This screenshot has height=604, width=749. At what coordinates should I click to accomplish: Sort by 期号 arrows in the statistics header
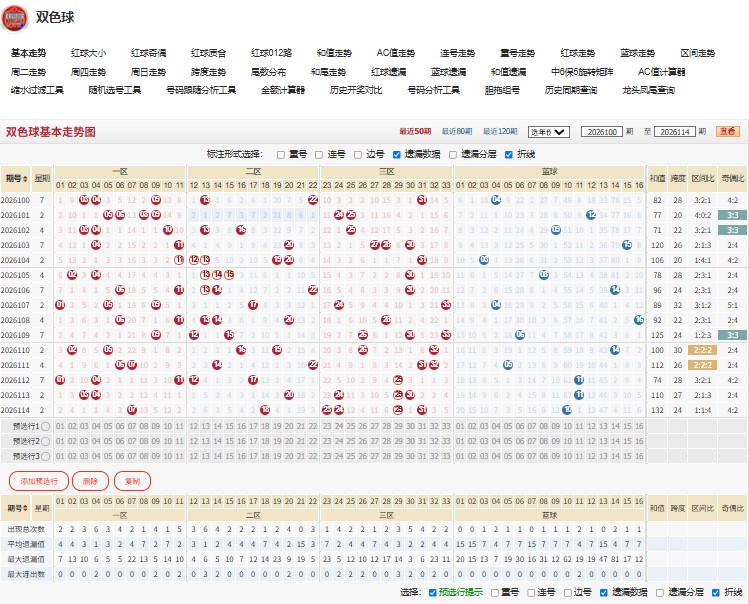(25, 508)
